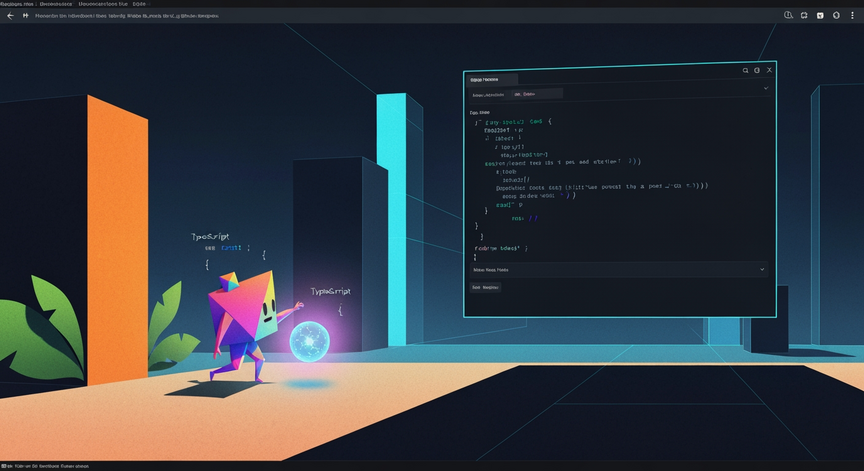This screenshot has width=864, height=471.
Task: Open search in the code panel header
Action: coord(745,71)
